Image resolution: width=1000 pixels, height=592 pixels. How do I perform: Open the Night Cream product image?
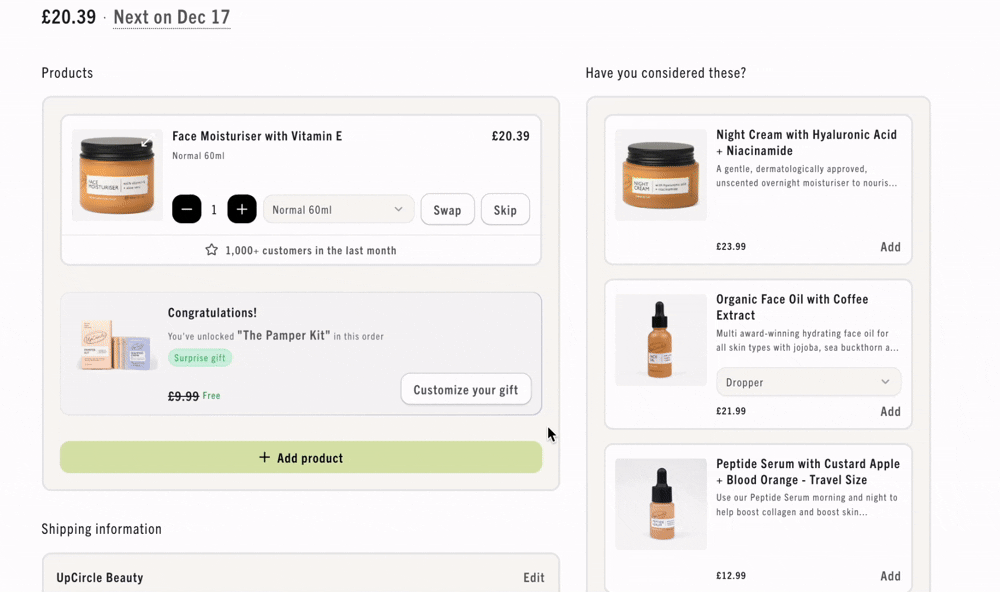coord(661,175)
